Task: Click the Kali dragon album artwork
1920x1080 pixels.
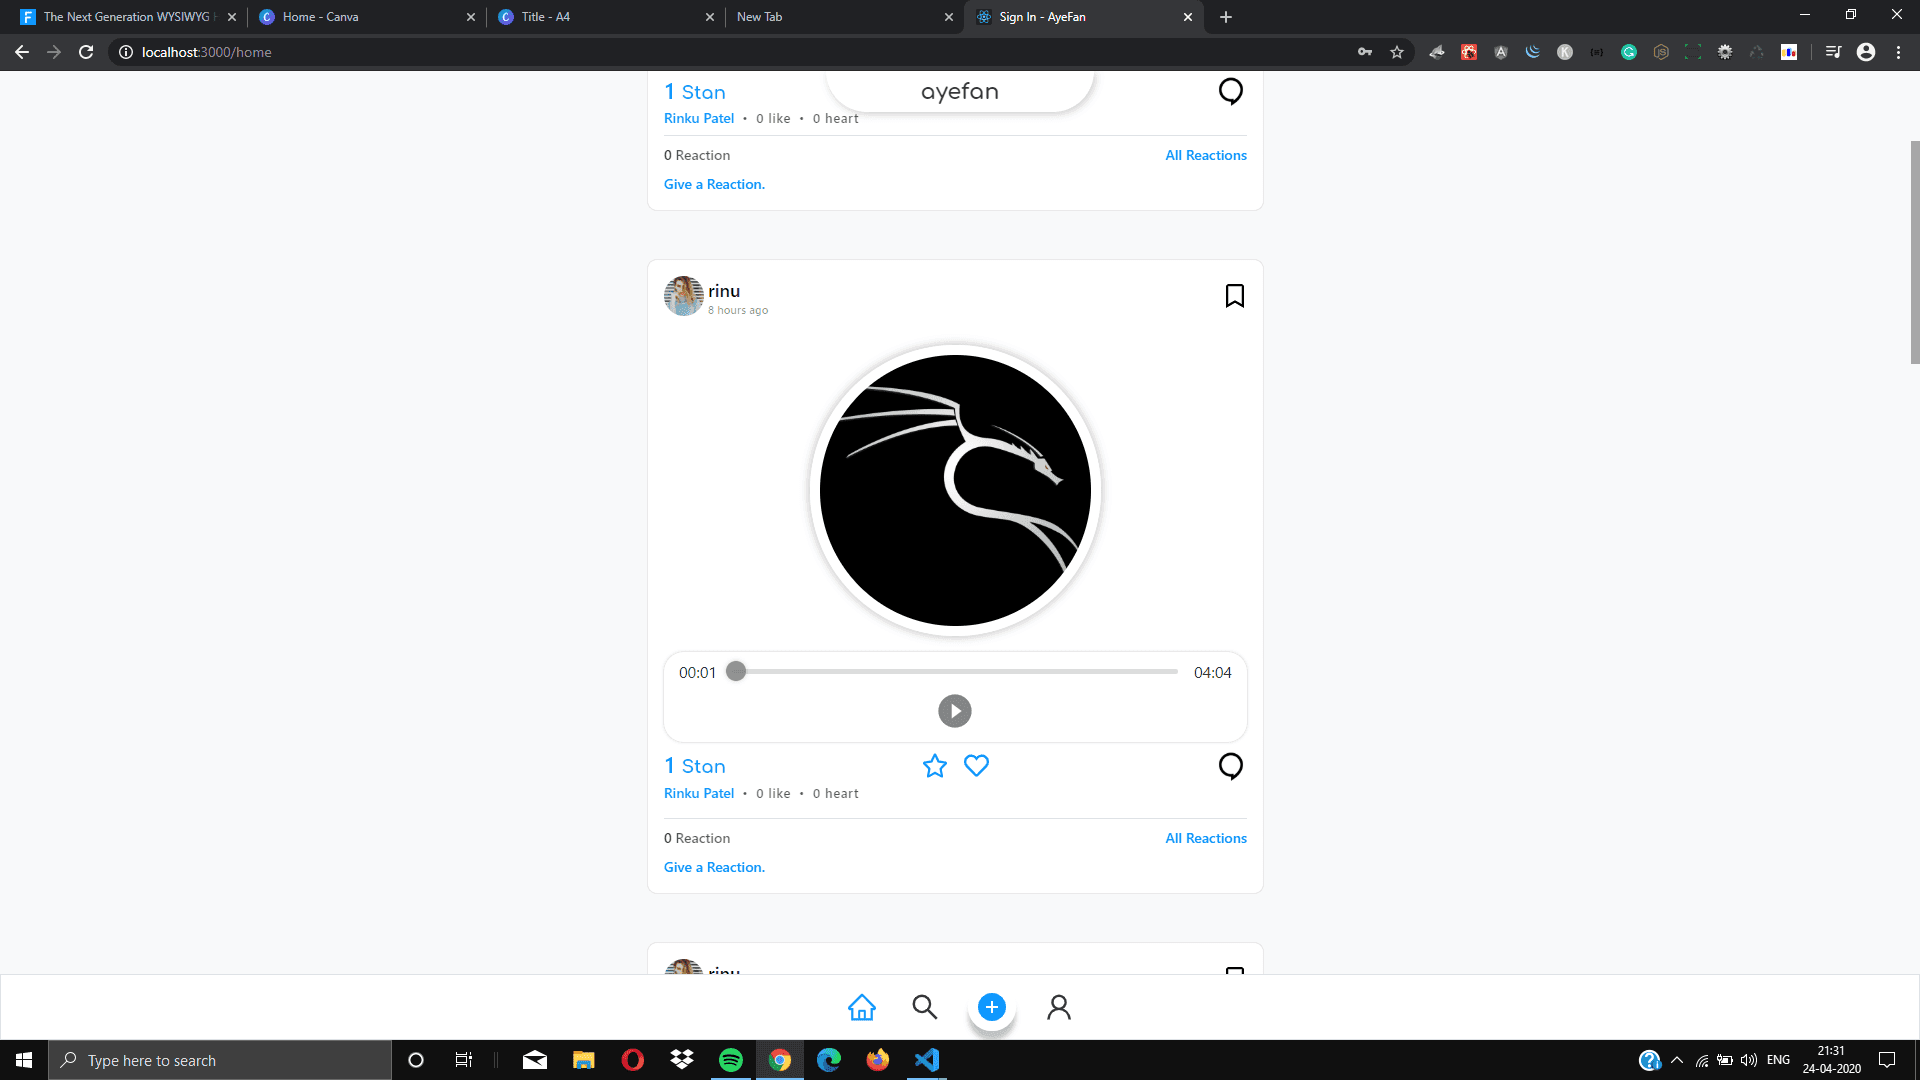Action: (x=955, y=490)
